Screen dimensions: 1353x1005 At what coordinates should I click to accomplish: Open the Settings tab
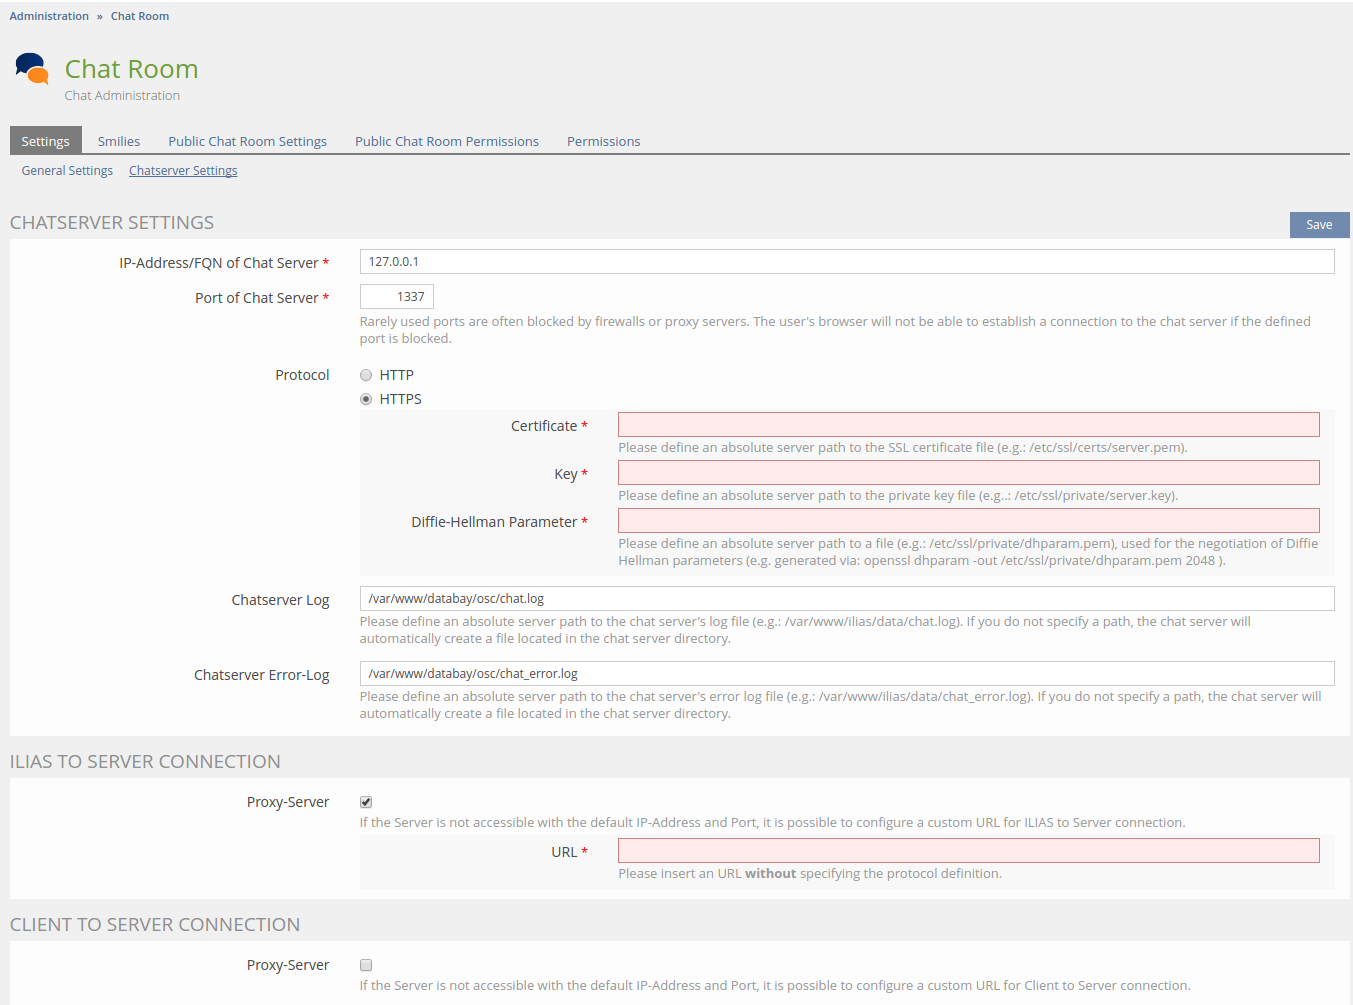click(x=46, y=141)
